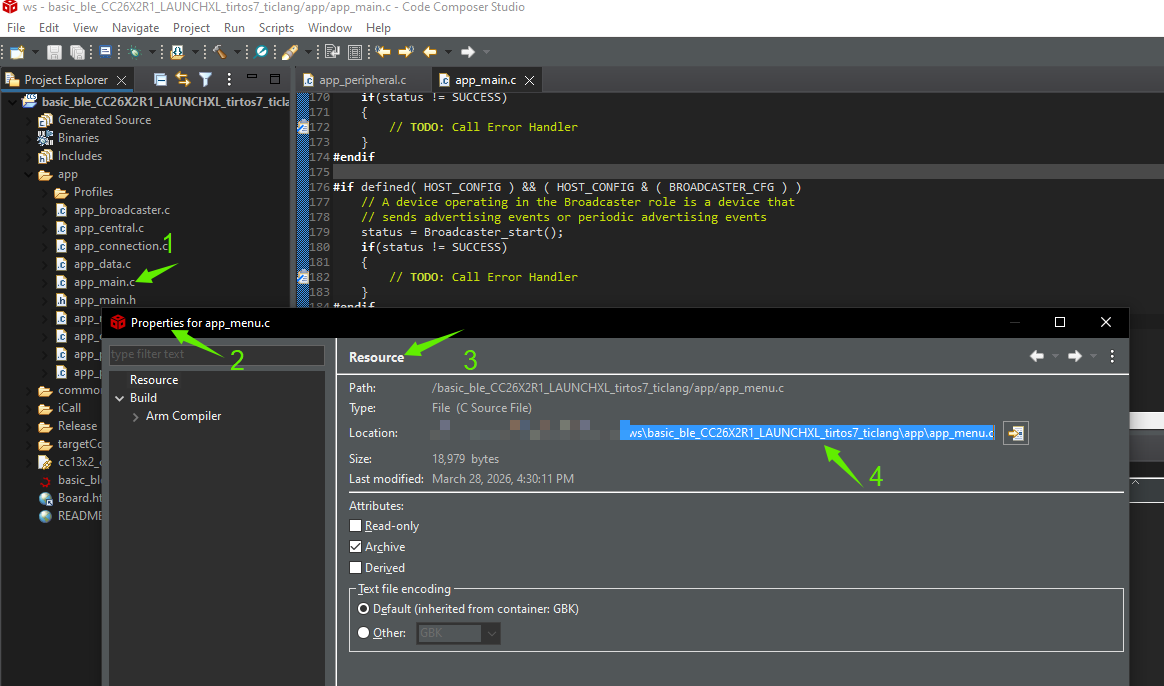Select app_main.c in Project Explorer
This screenshot has width=1164, height=686.
point(104,282)
